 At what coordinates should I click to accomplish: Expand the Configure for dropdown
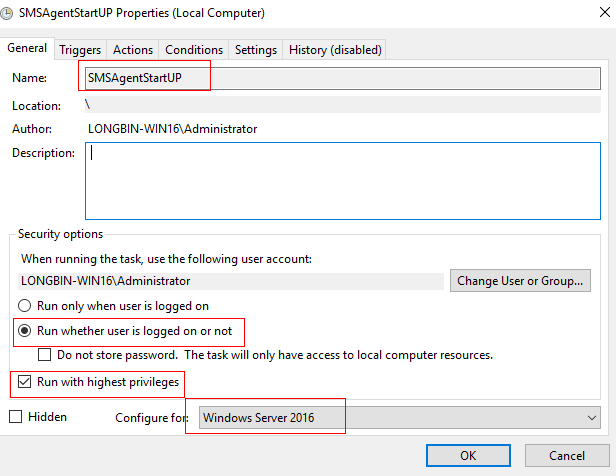click(x=400, y=418)
